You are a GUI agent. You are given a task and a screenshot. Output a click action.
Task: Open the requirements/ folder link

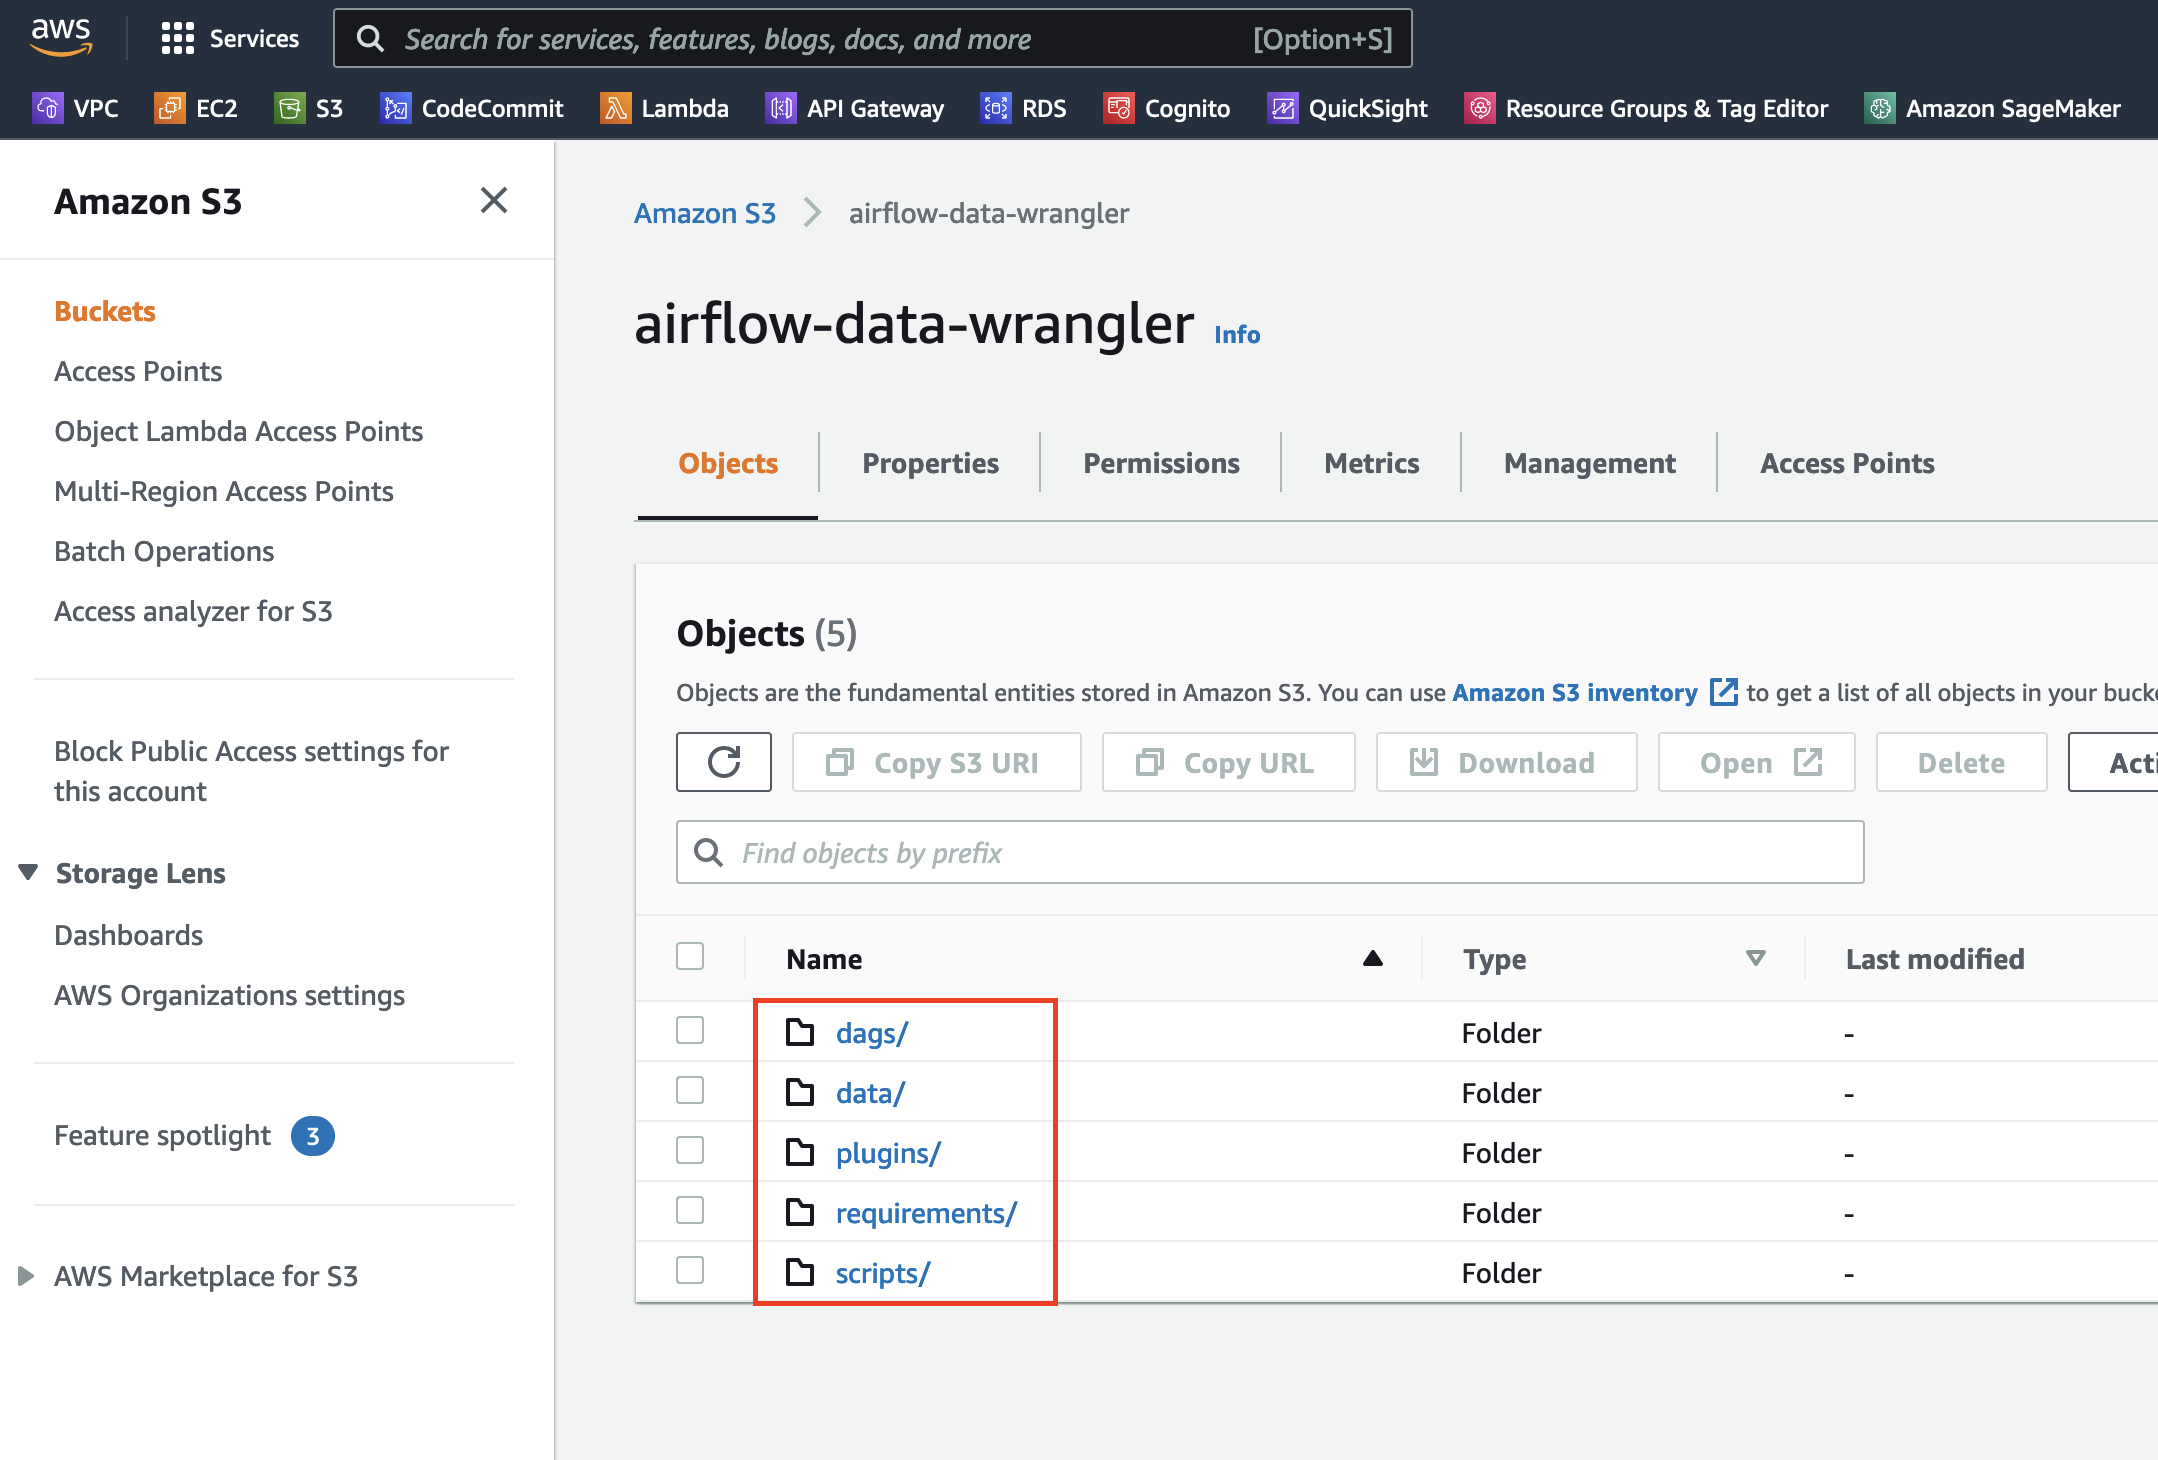click(926, 1212)
